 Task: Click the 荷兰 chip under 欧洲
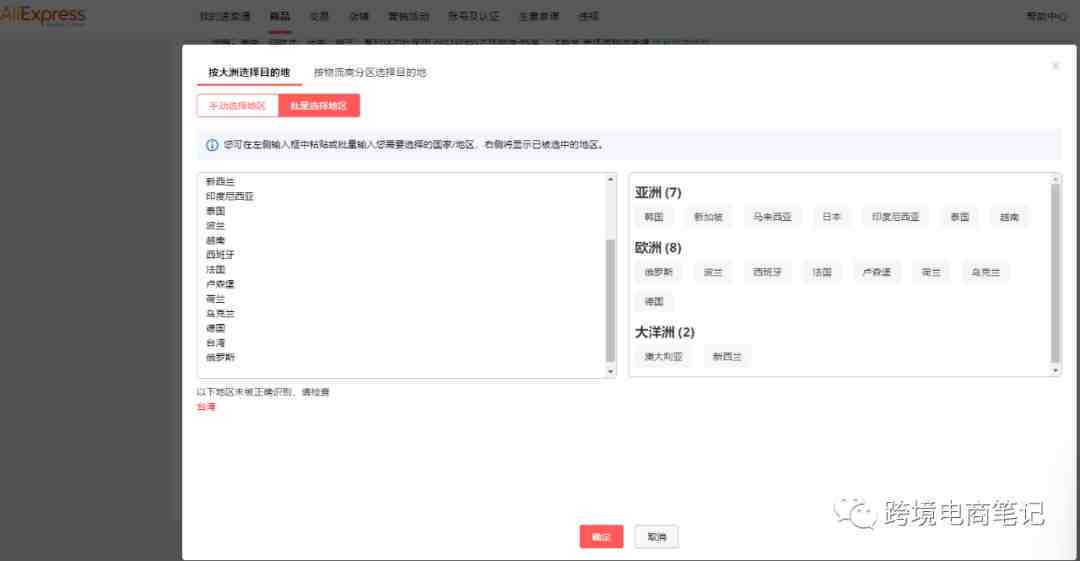click(931, 272)
